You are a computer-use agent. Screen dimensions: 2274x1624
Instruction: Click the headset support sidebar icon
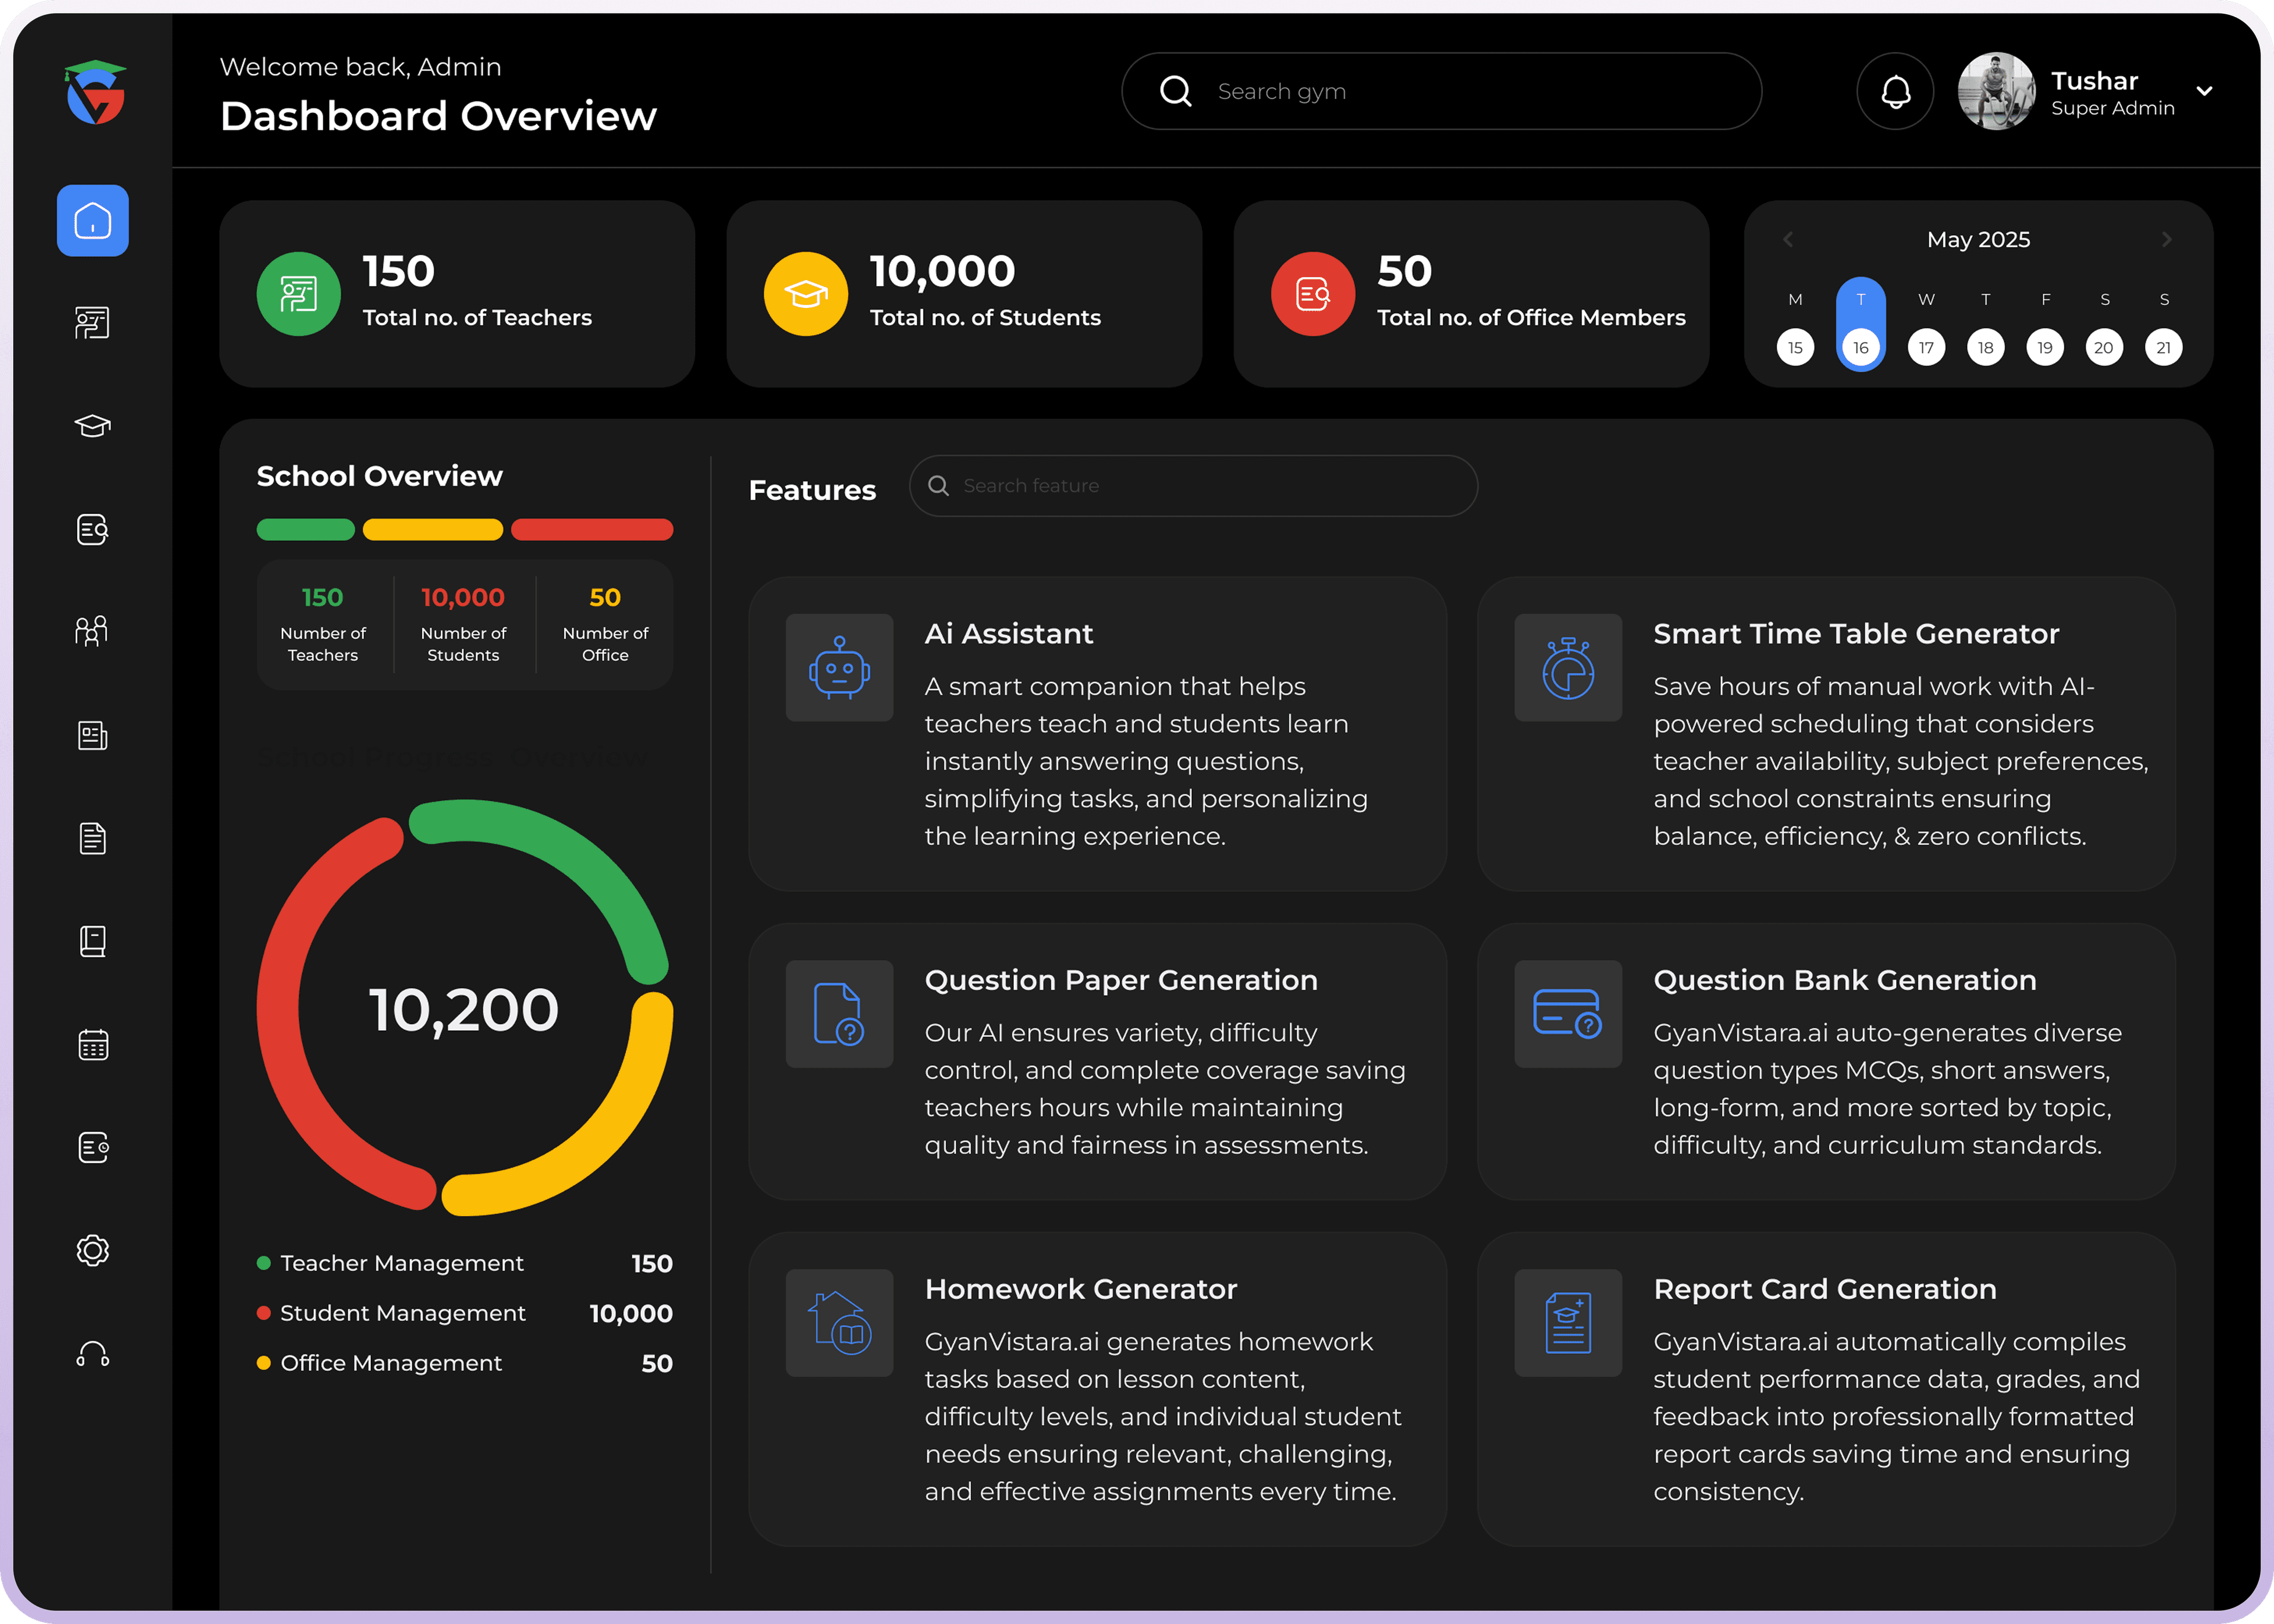click(92, 1354)
